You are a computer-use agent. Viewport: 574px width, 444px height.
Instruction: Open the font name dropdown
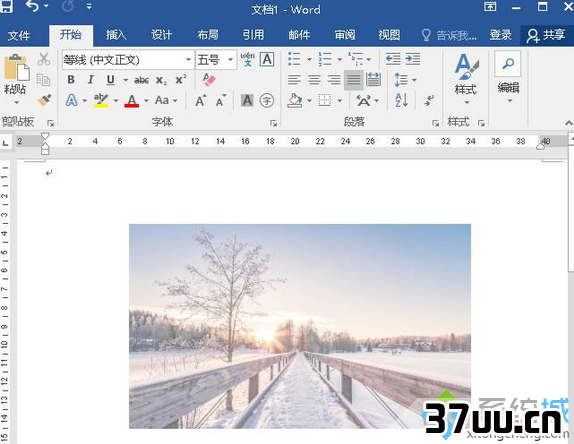(189, 59)
